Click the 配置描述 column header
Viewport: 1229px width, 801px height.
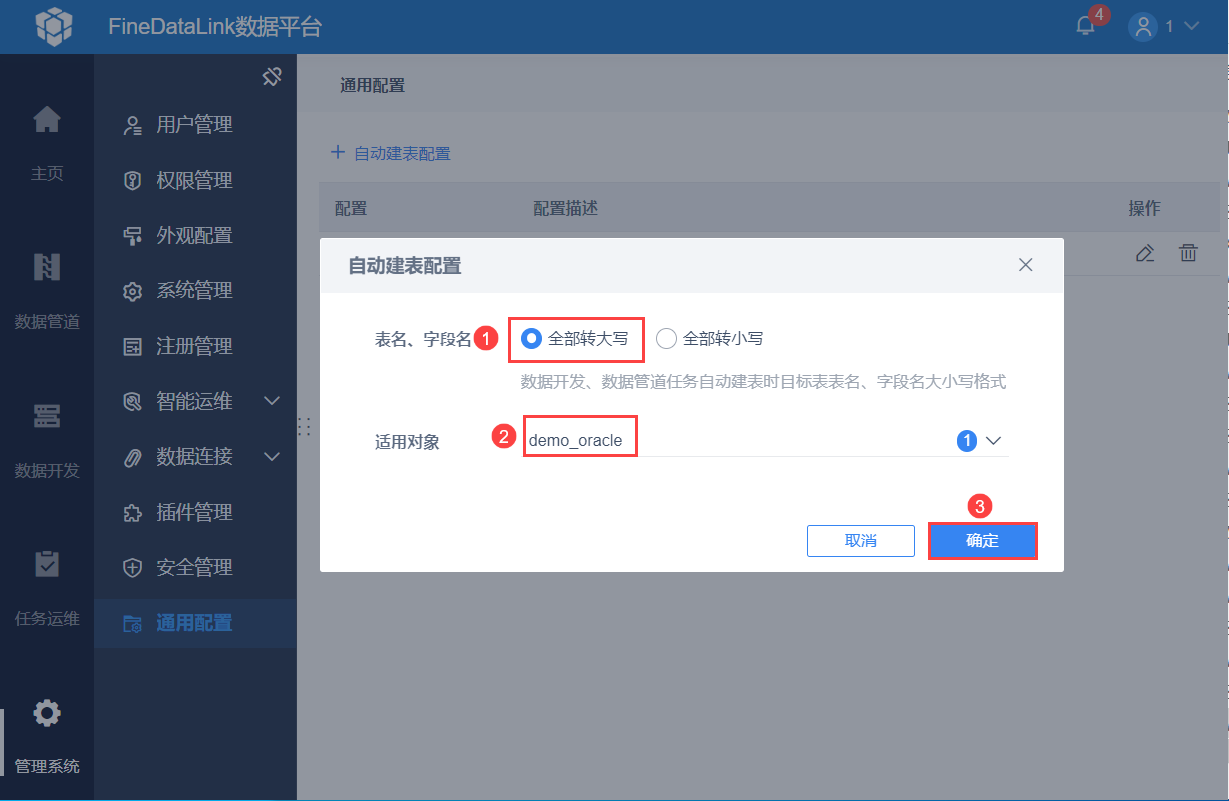(x=565, y=208)
